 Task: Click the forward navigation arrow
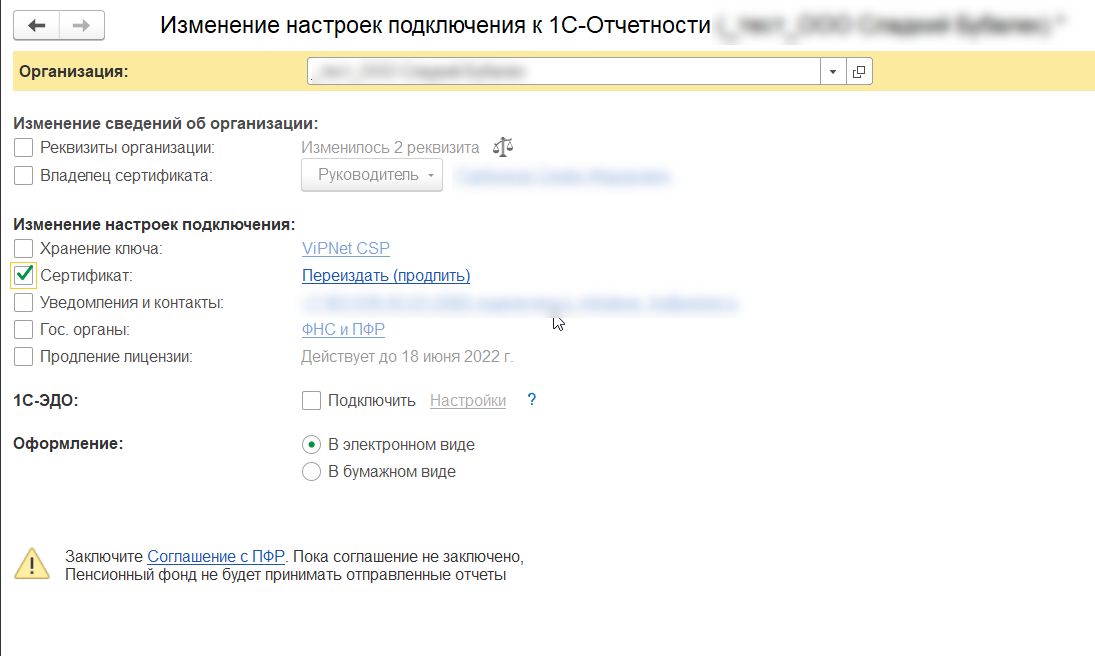click(82, 26)
